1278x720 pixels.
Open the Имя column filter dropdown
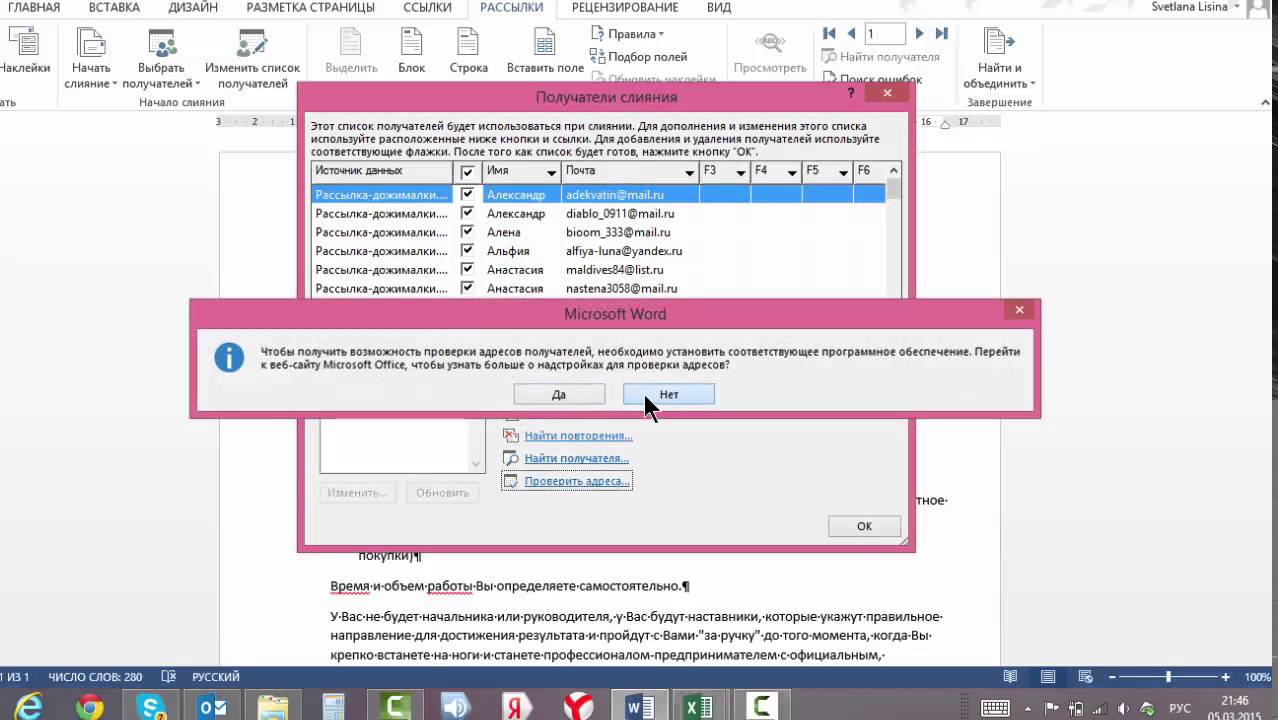click(551, 173)
